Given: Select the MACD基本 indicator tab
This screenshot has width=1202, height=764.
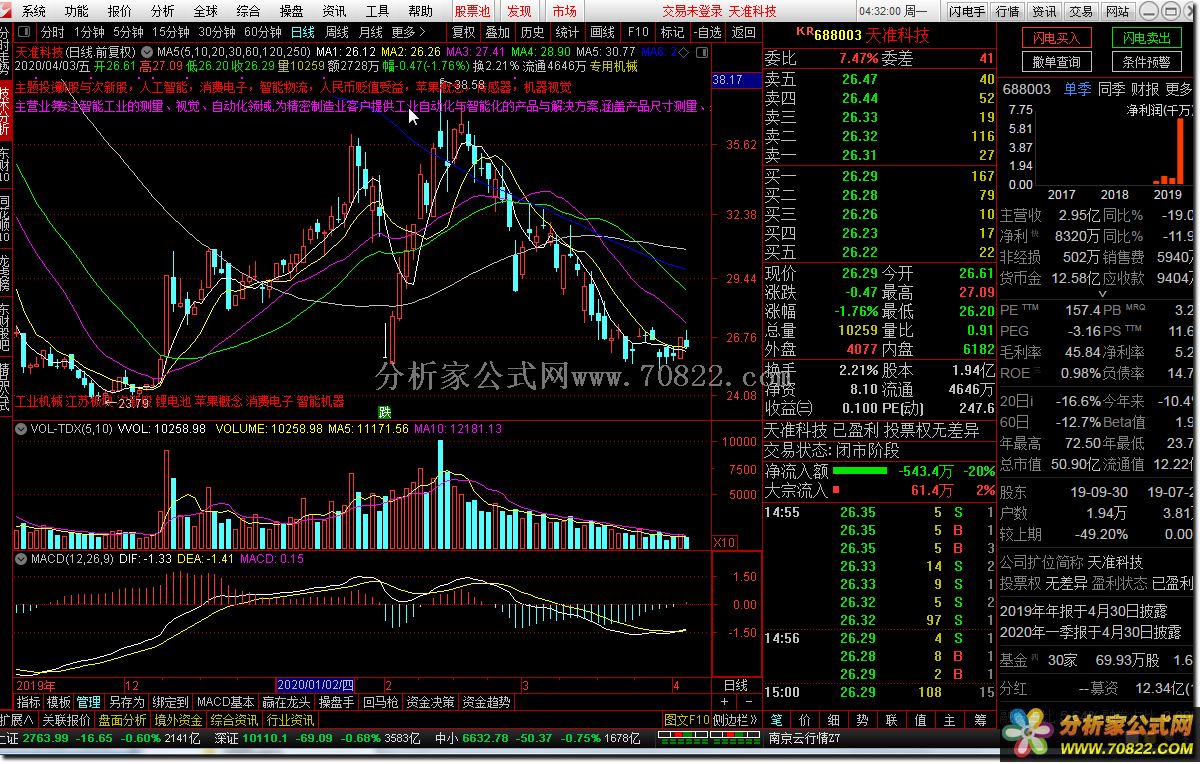Looking at the screenshot, I should 225,702.
